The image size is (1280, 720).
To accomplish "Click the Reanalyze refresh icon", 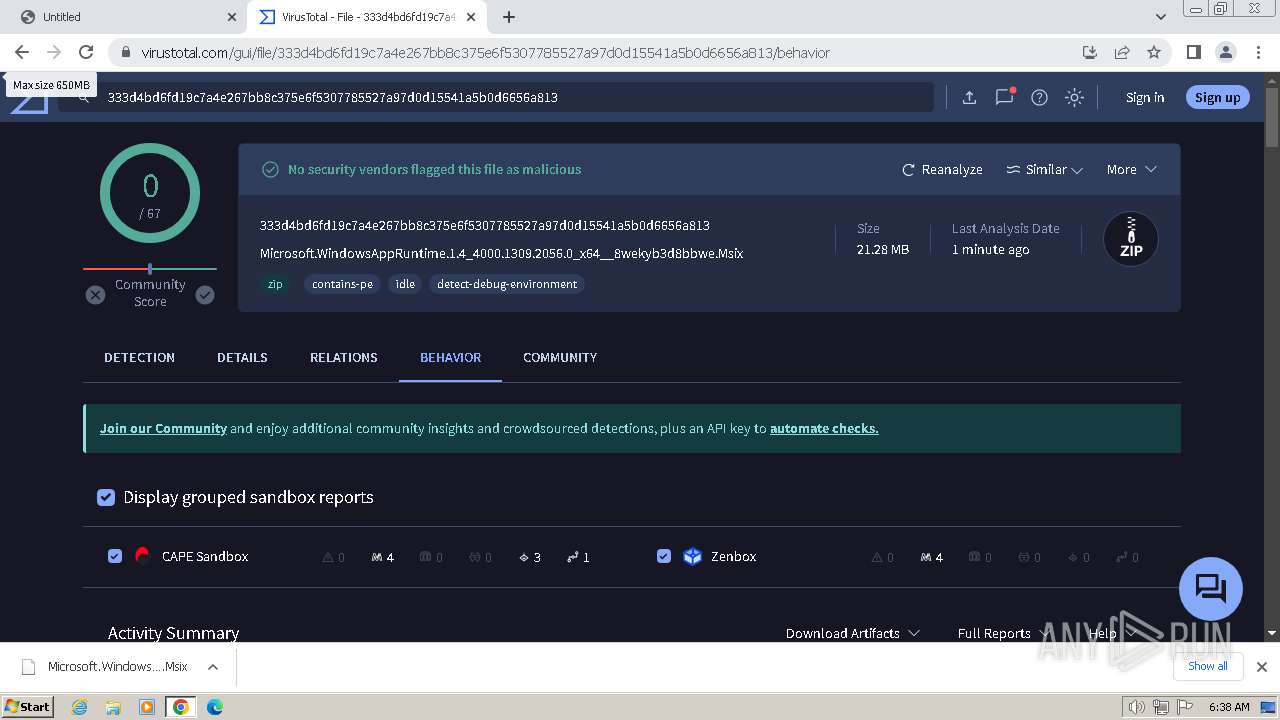I will point(908,170).
